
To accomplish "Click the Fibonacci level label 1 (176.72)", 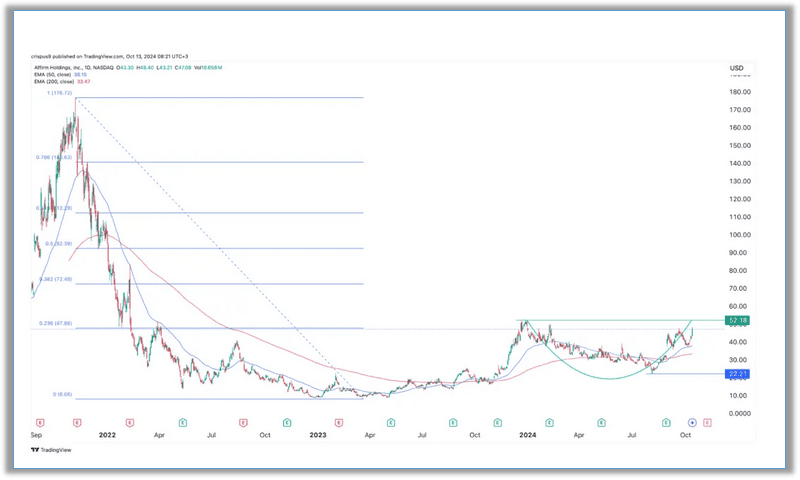I will pyautogui.click(x=60, y=93).
